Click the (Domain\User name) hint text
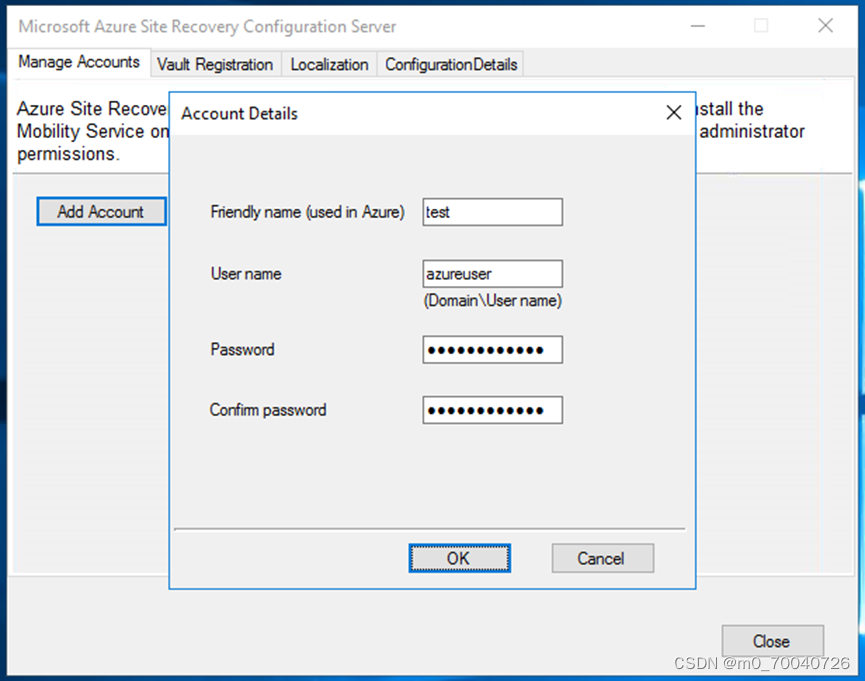This screenshot has height=681, width=865. pos(493,300)
